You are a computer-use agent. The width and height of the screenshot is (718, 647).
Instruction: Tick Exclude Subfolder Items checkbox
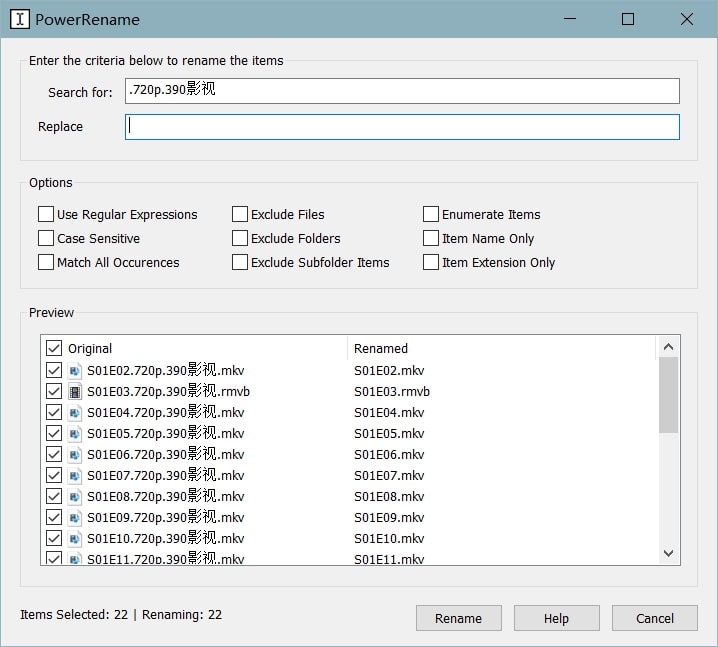240,262
